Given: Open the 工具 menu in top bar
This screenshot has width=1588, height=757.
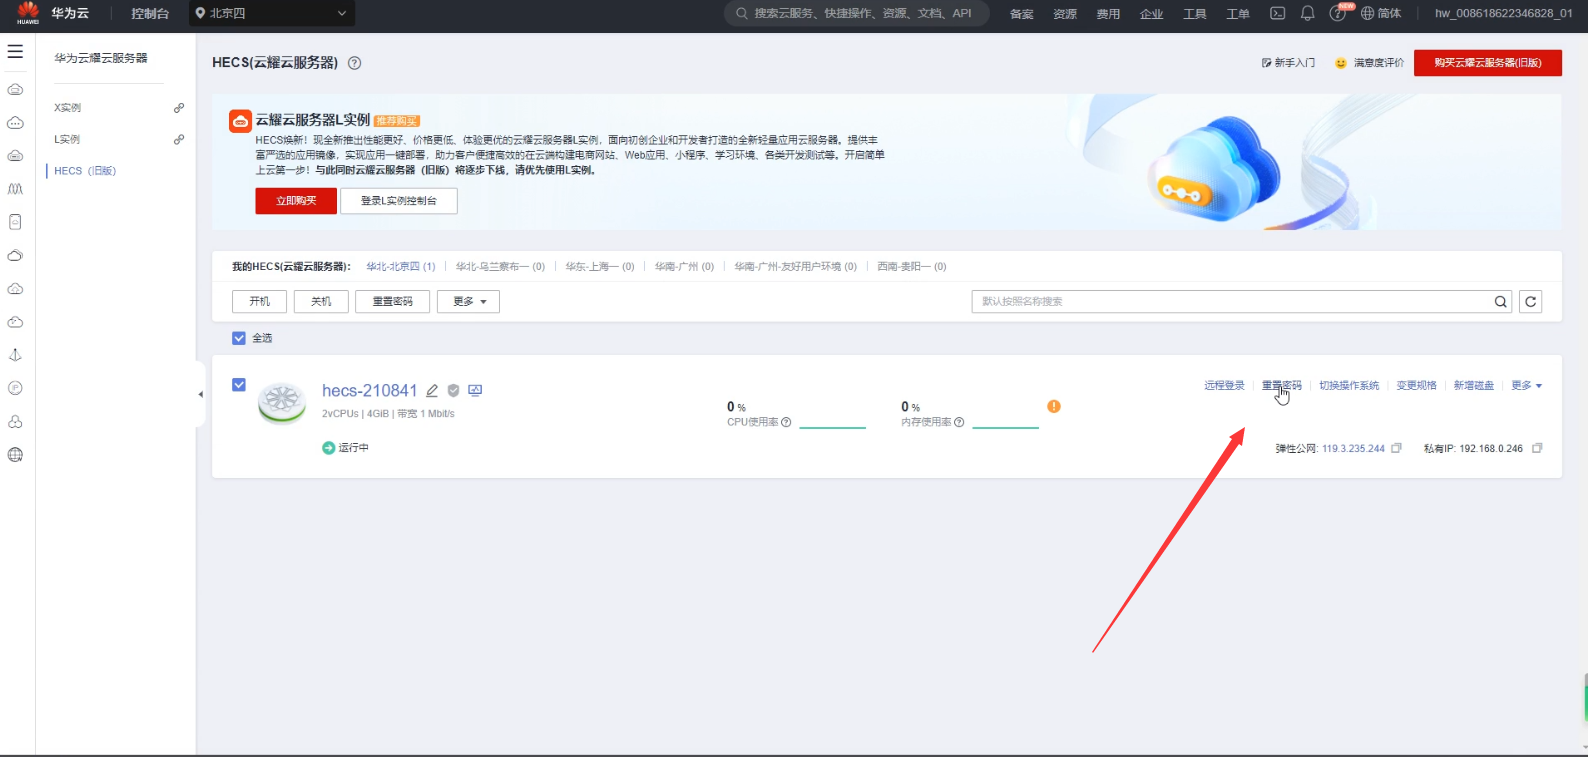Looking at the screenshot, I should tap(1195, 14).
